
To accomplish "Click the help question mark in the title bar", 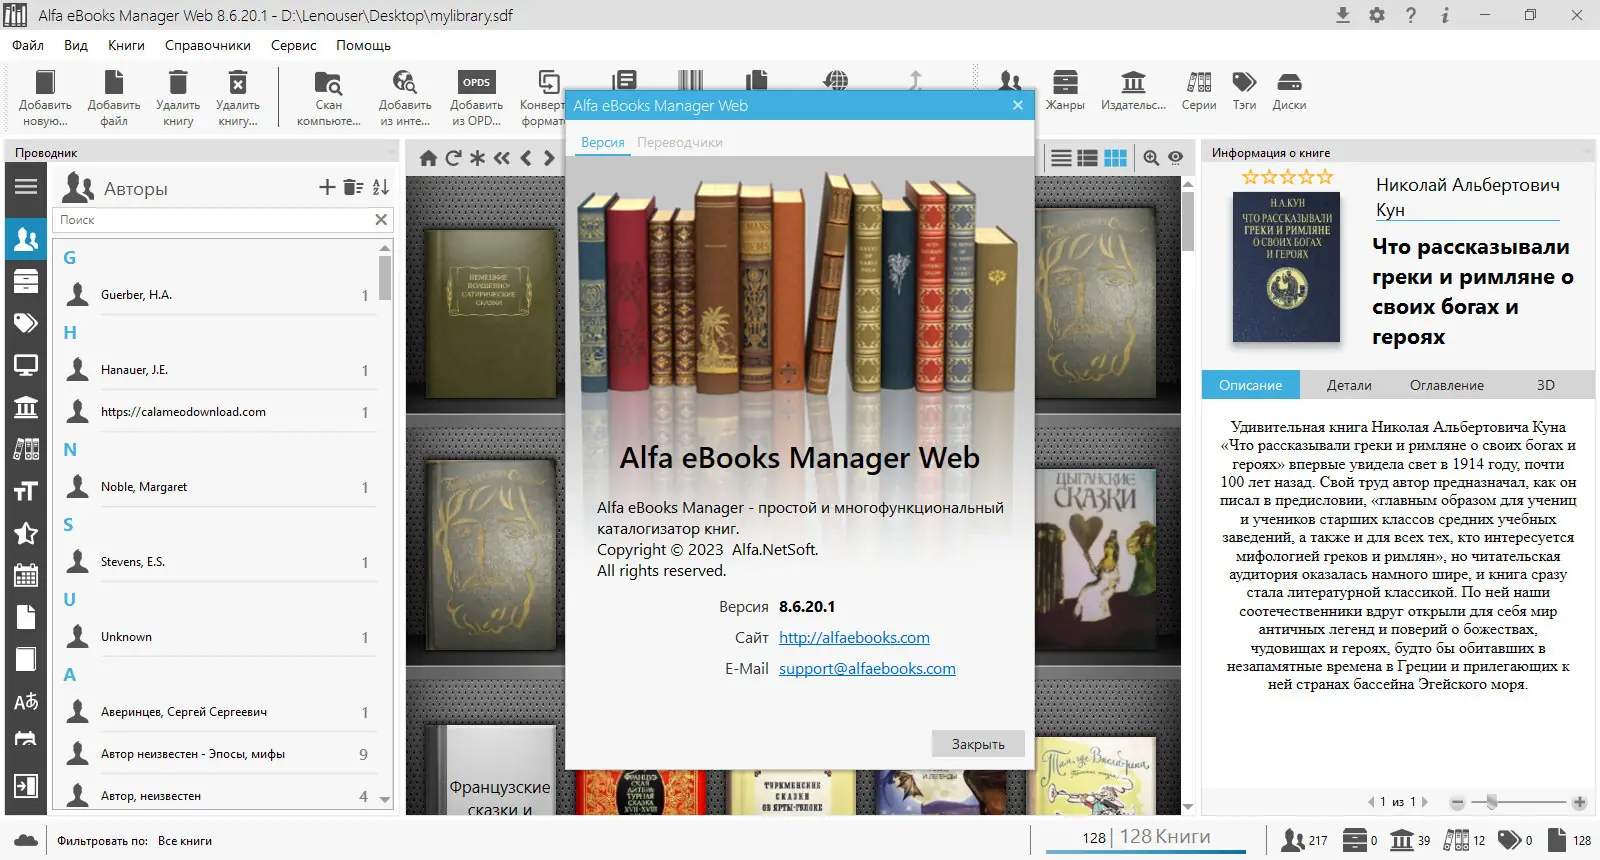I will 1411,15.
